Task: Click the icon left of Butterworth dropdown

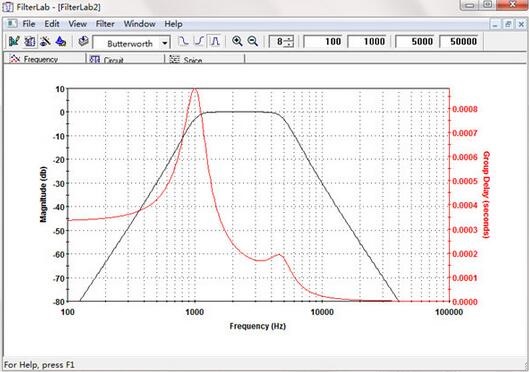Action: click(83, 41)
